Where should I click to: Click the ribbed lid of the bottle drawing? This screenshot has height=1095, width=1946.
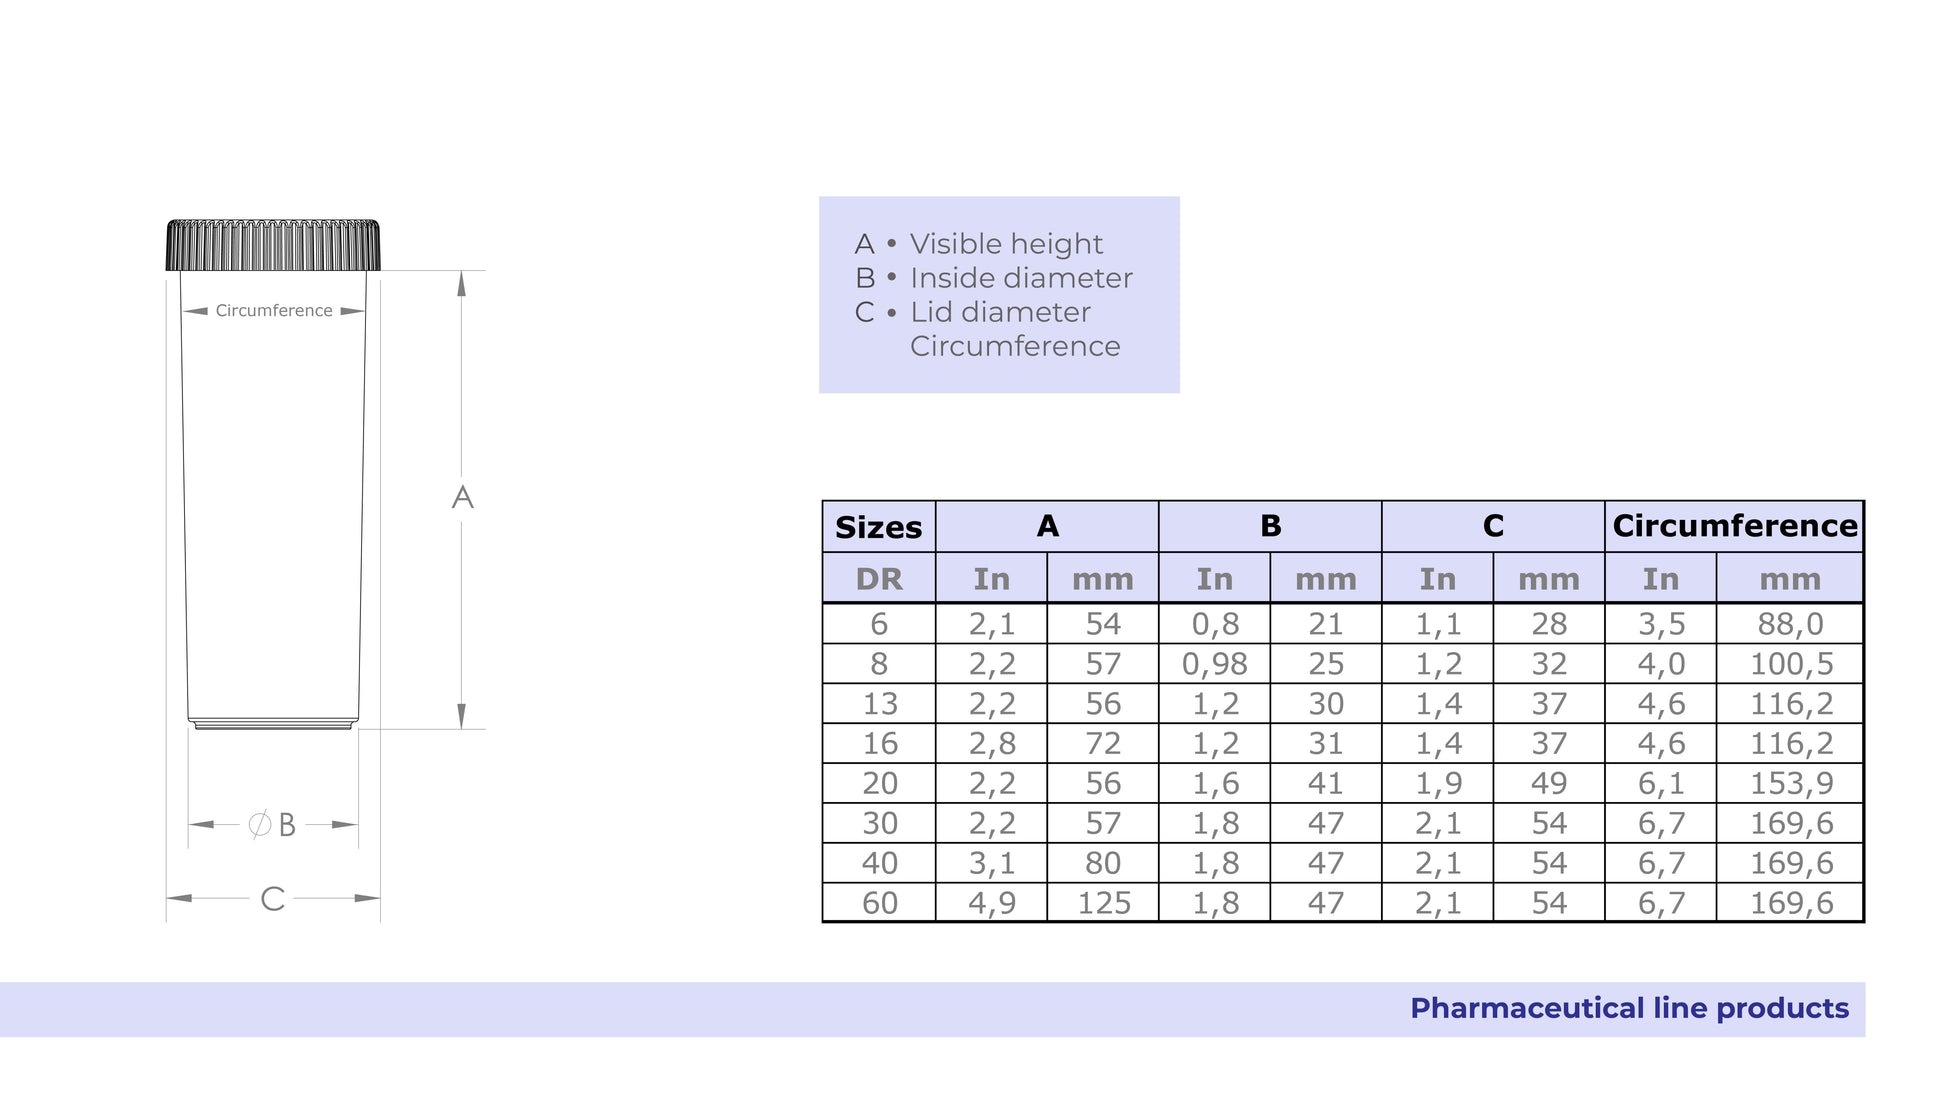coord(273,245)
